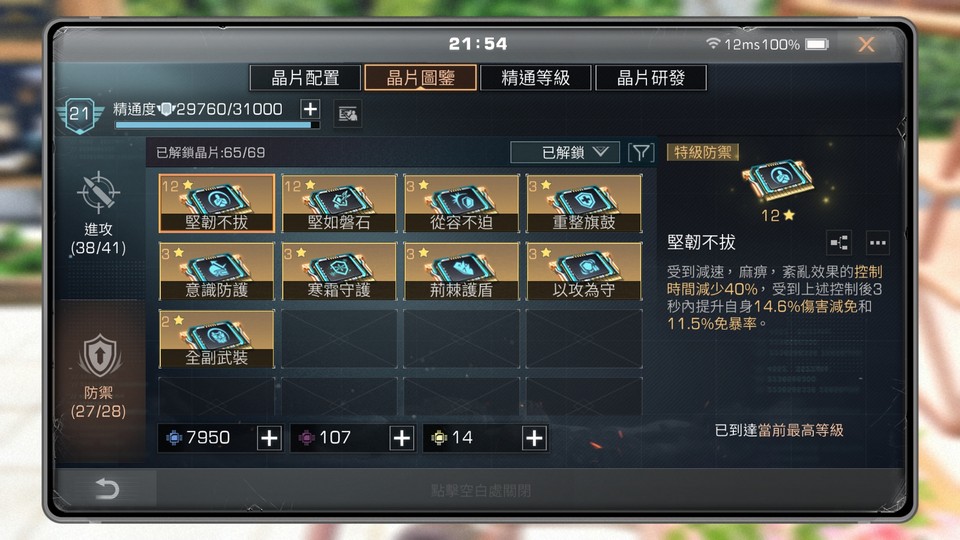960x540 pixels.
Task: Switch to the 晶片配置 tab
Action: pyautogui.click(x=305, y=78)
